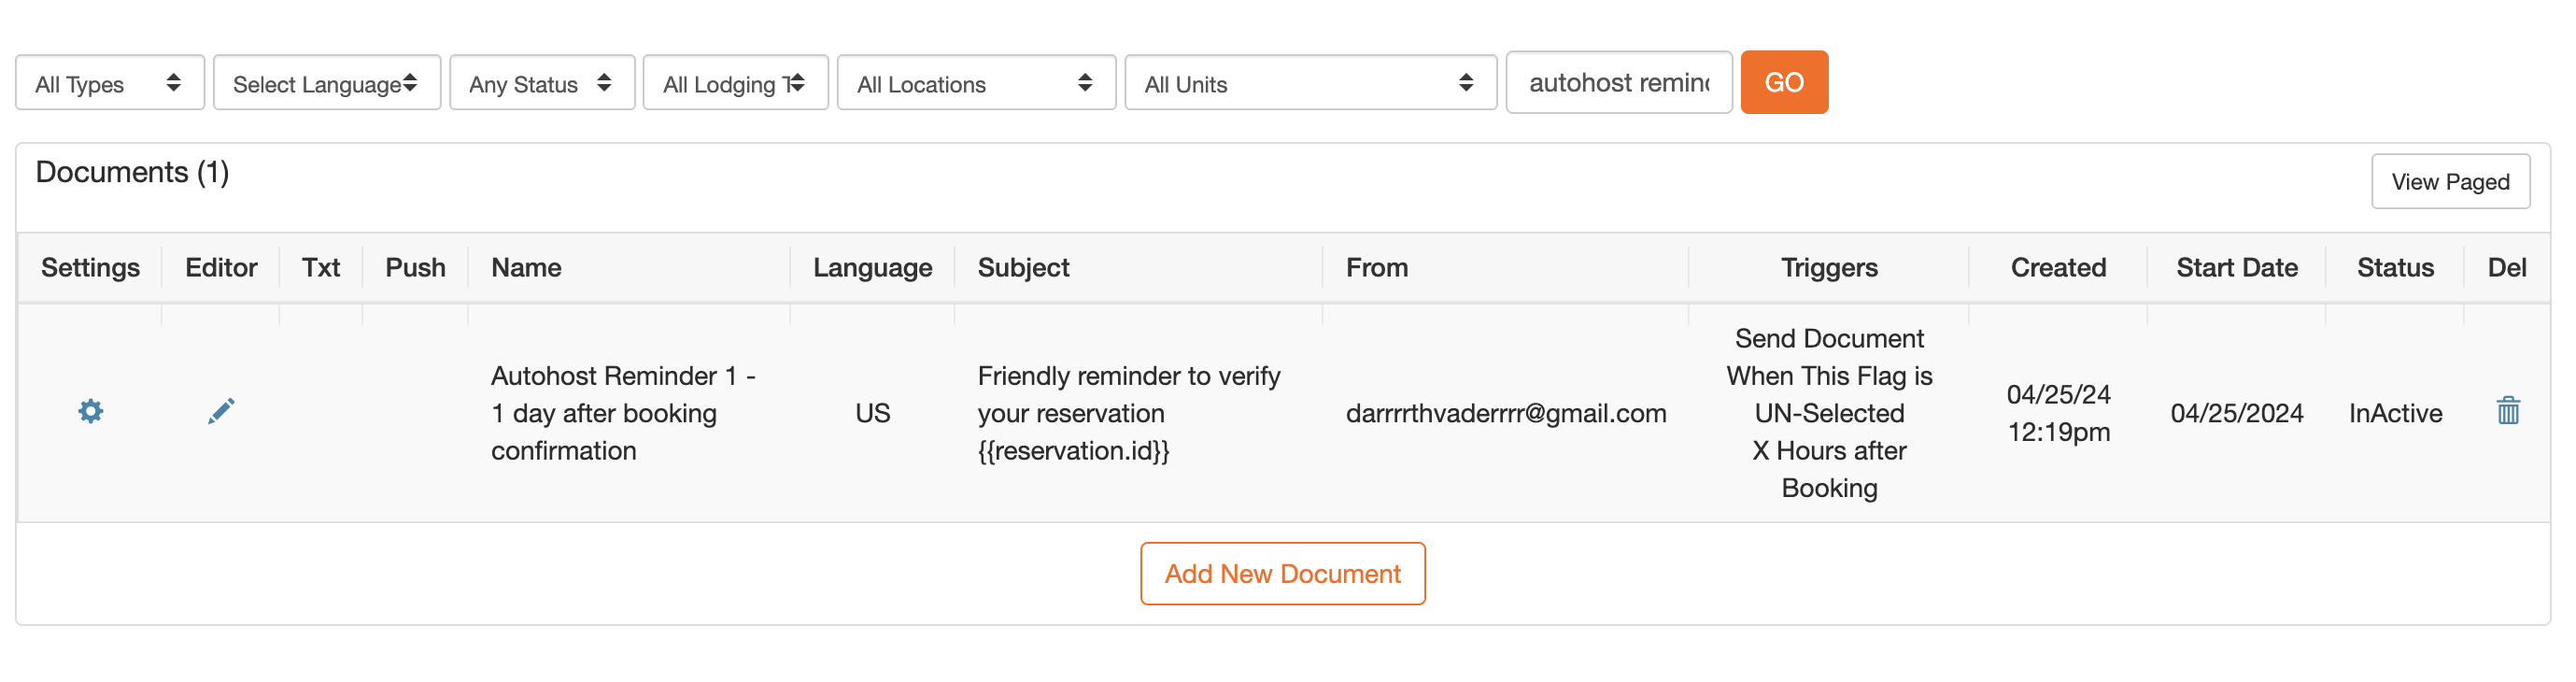Screen dimensions: 2576x682
Task: Click the autohost search input field
Action: click(1619, 83)
